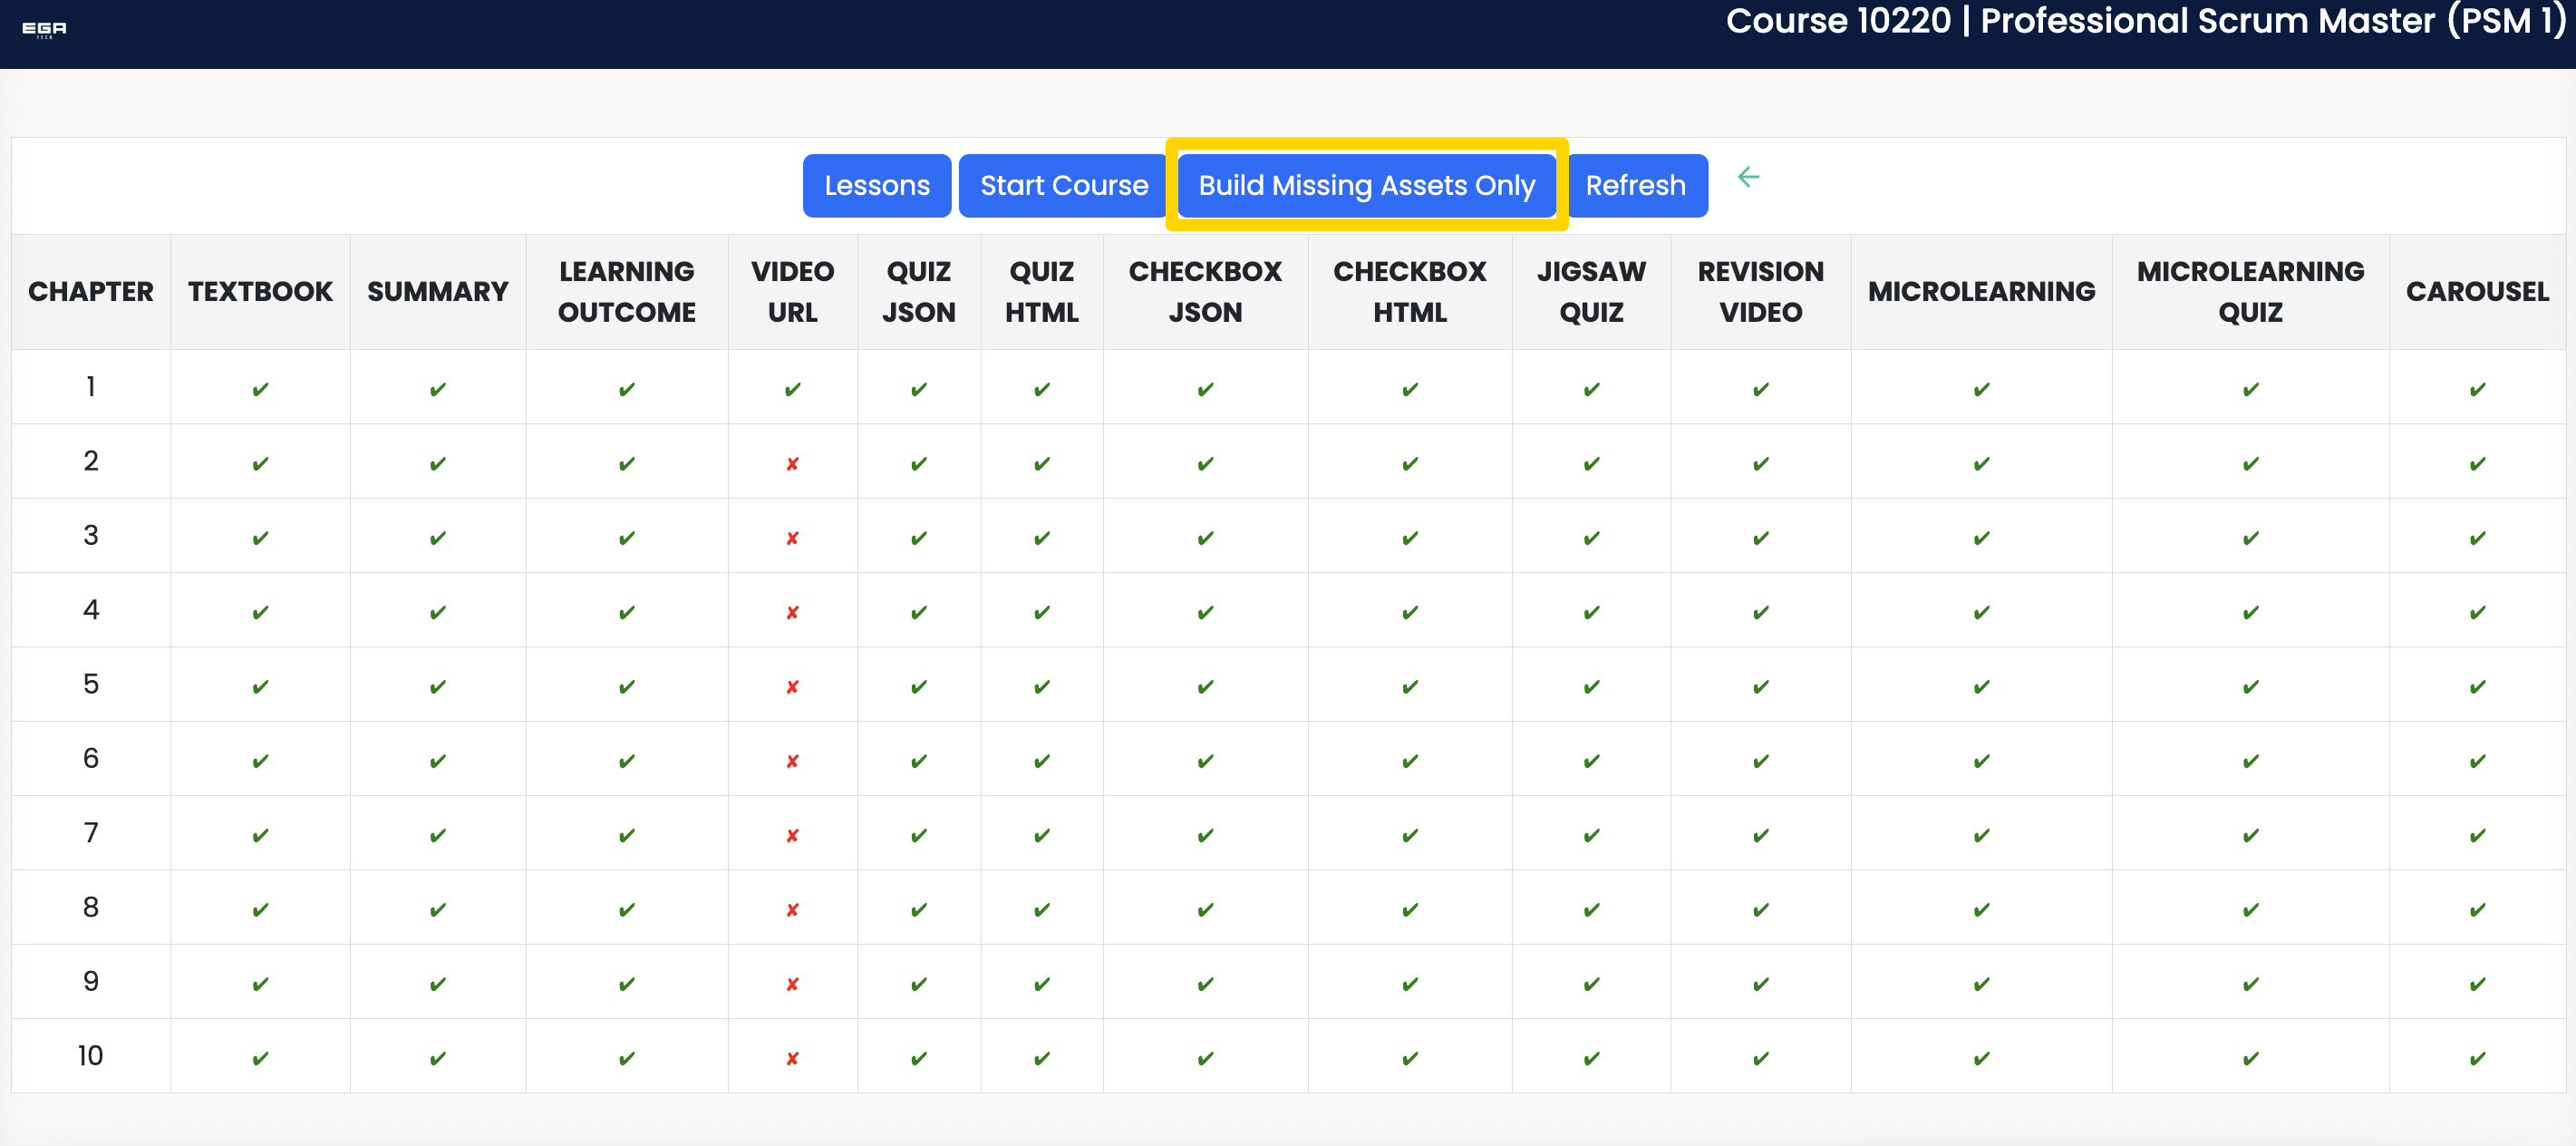Click chapter 5 quiz HTML checkmark
Viewport: 2576px width, 1146px height.
point(1041,687)
